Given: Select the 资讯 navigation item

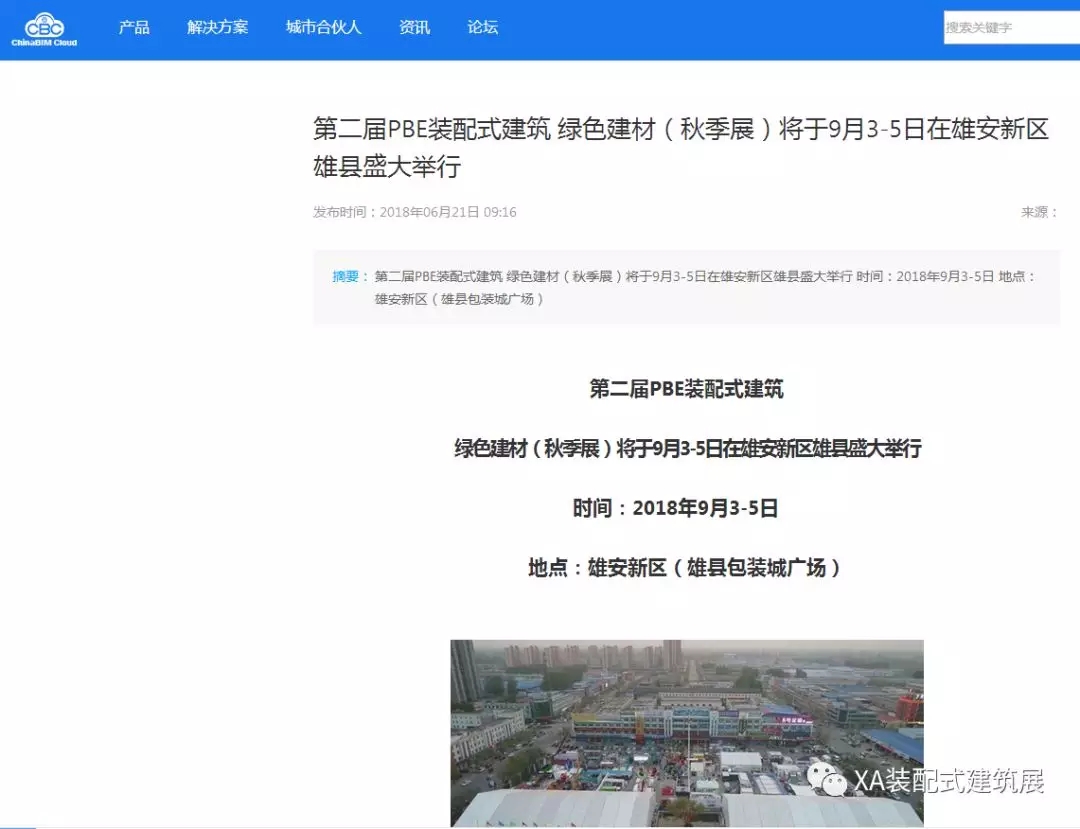Looking at the screenshot, I should pos(414,28).
